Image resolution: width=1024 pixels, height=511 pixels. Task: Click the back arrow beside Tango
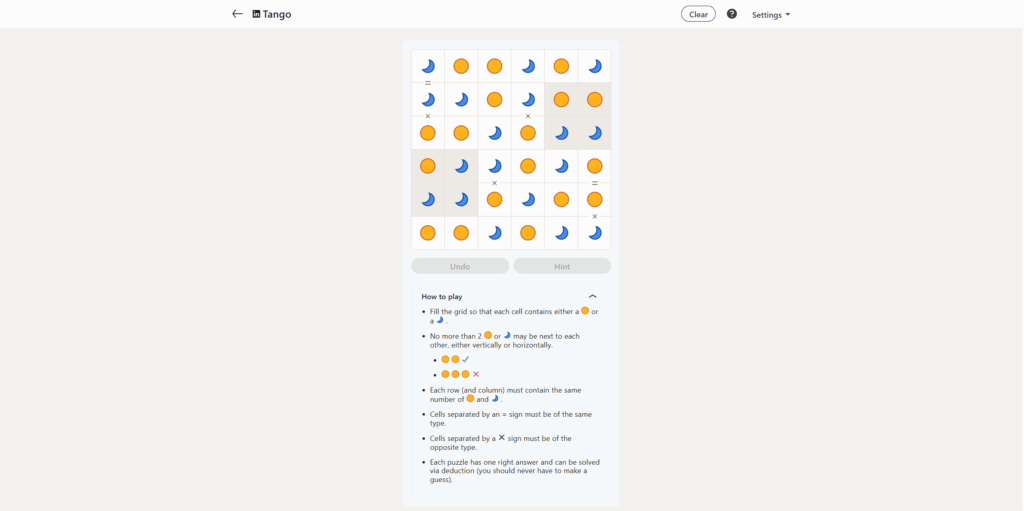(x=237, y=14)
